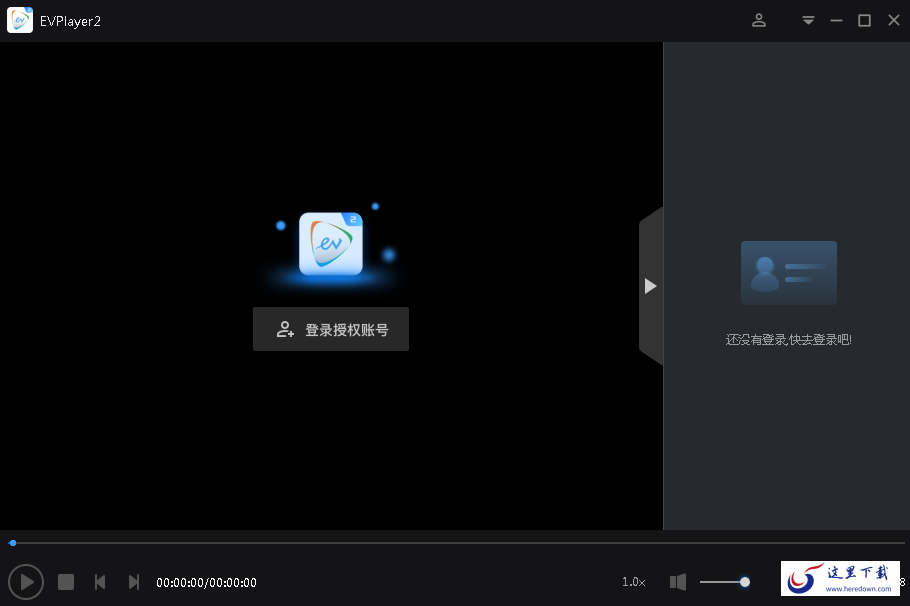Collapse the right side panel arrow
The height and width of the screenshot is (606, 910).
coord(651,286)
